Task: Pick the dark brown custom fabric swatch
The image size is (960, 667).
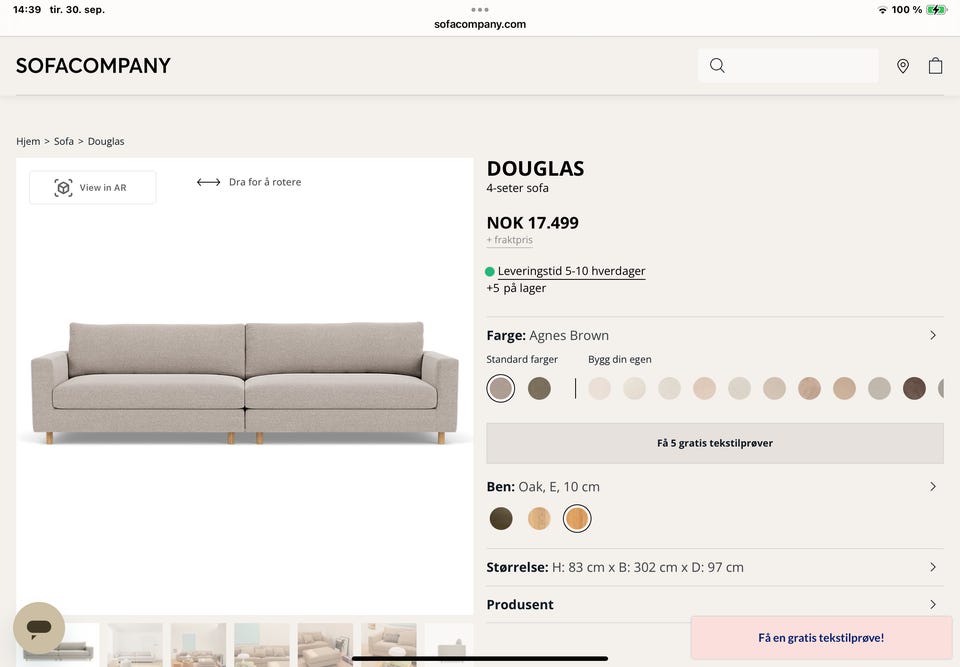Action: click(x=914, y=388)
